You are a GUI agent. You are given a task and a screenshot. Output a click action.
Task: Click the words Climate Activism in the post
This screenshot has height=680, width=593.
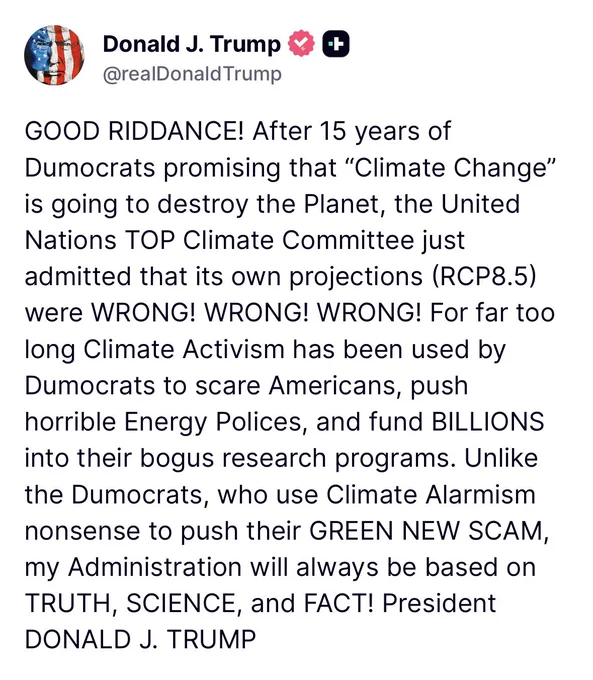click(x=183, y=349)
